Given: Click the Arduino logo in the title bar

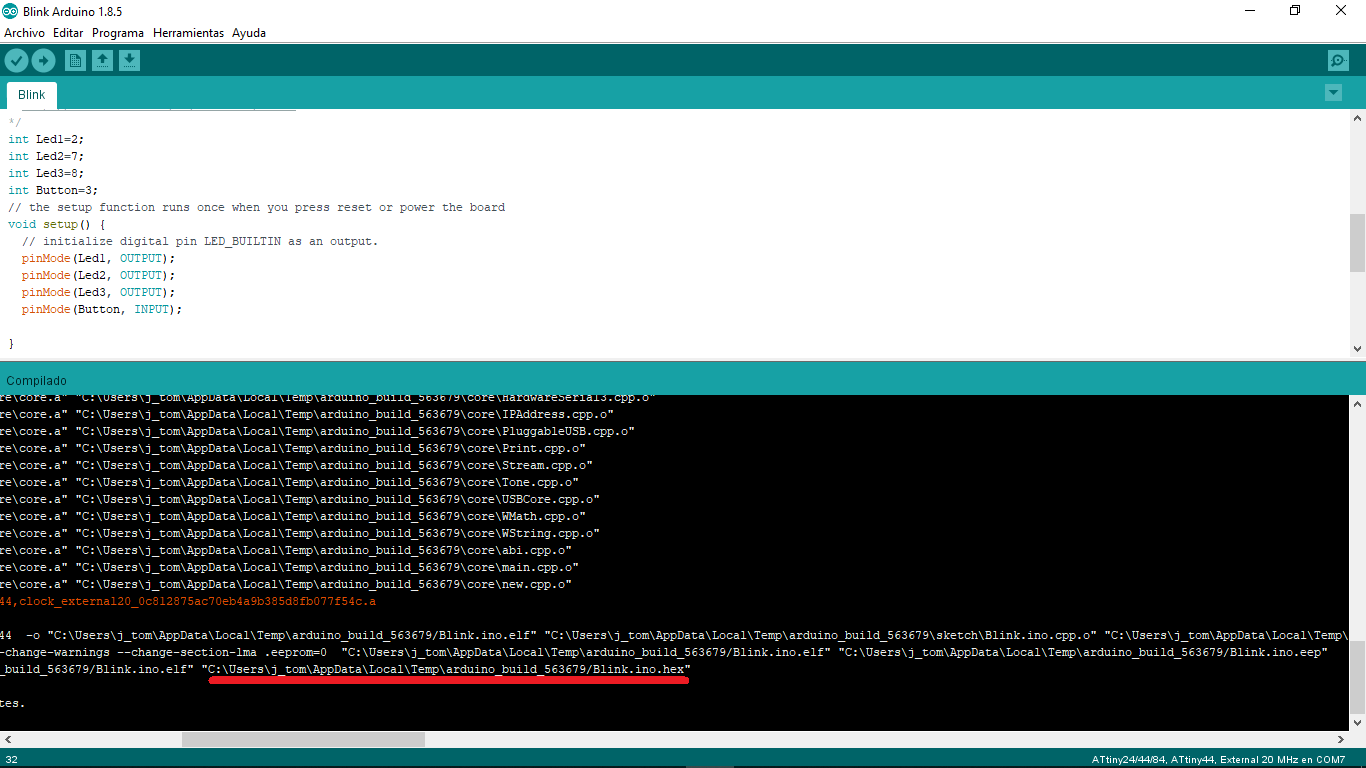Looking at the screenshot, I should 10,11.
